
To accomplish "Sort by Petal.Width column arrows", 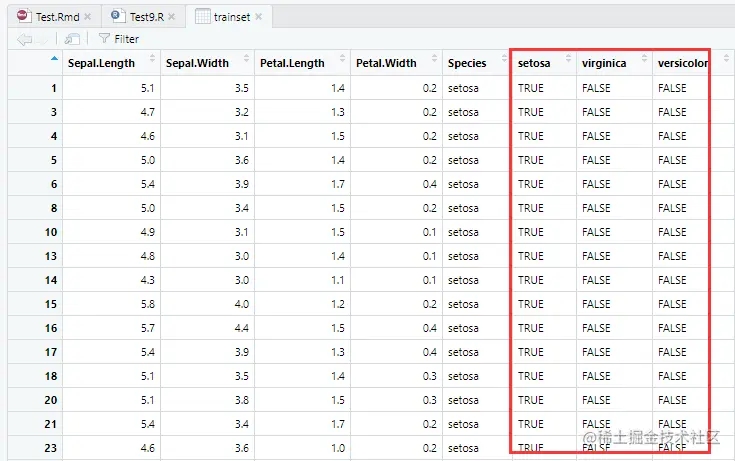I will [x=435, y=59].
